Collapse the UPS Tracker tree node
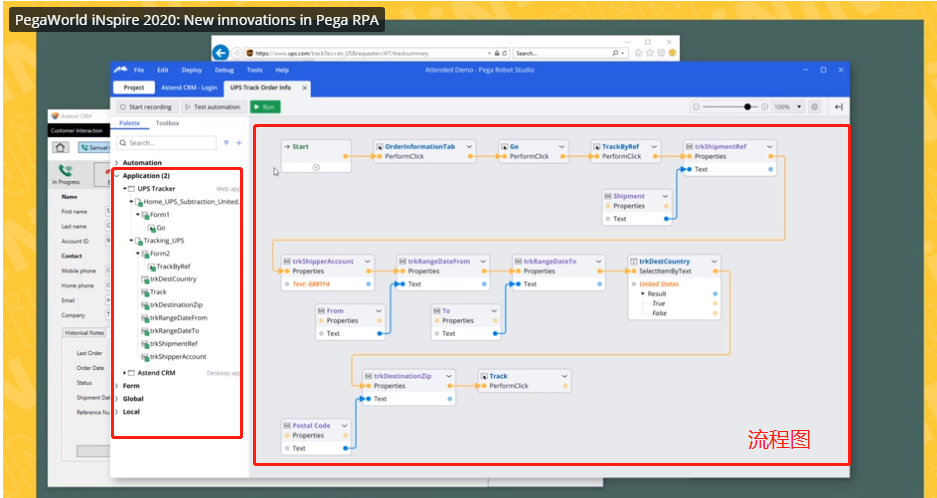The image size is (937, 498). [x=125, y=189]
